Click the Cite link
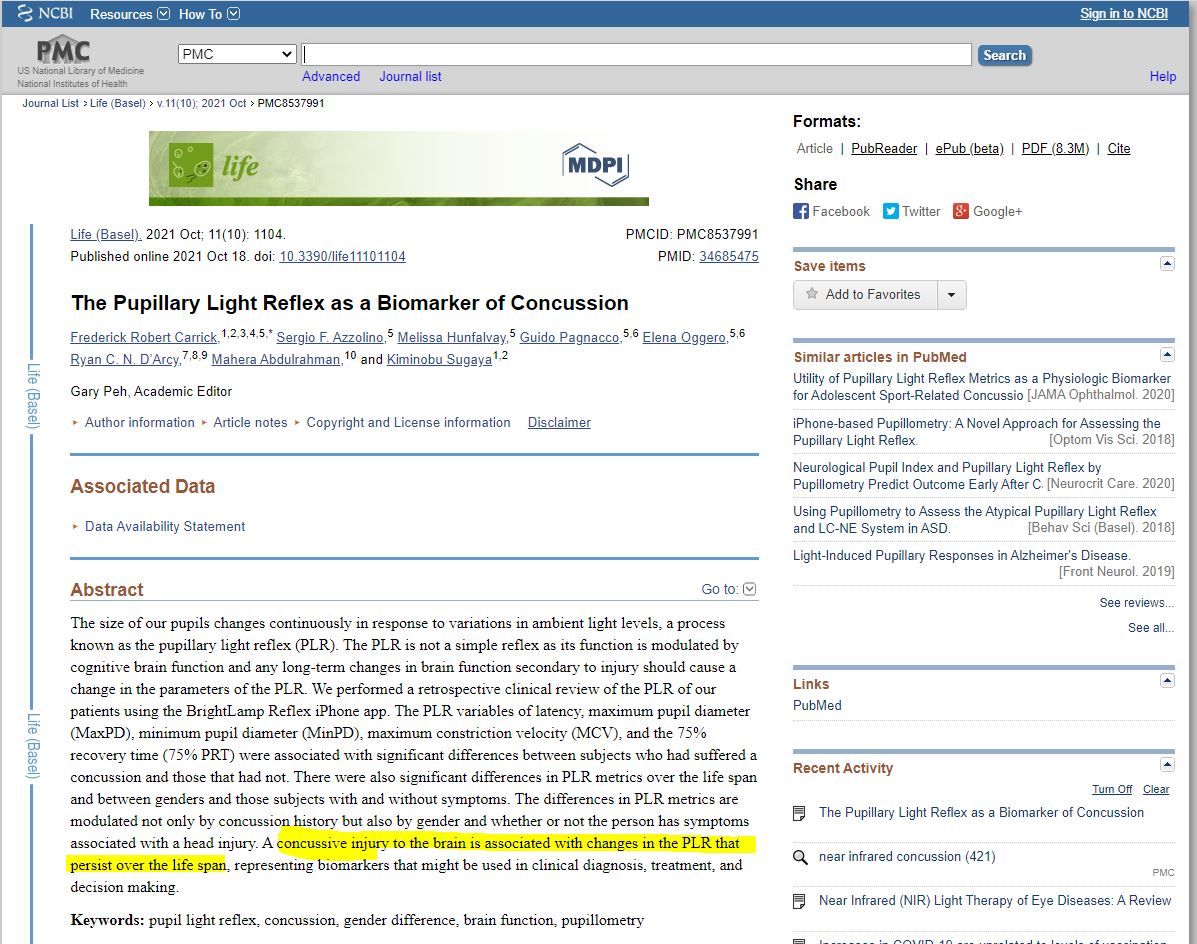Image resolution: width=1197 pixels, height=944 pixels. click(x=1118, y=148)
